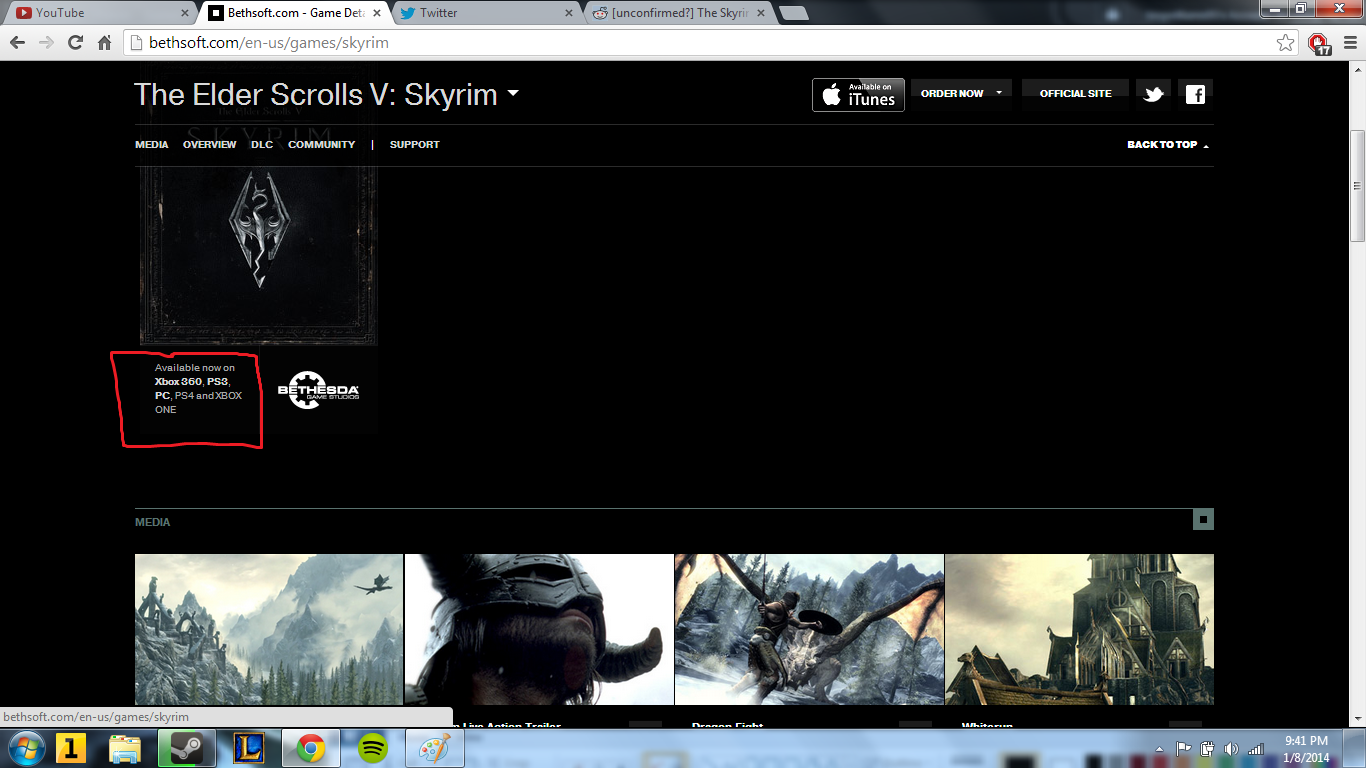This screenshot has height=774, width=1366.
Task: Show hidden system tray icons
Action: click(x=1161, y=749)
